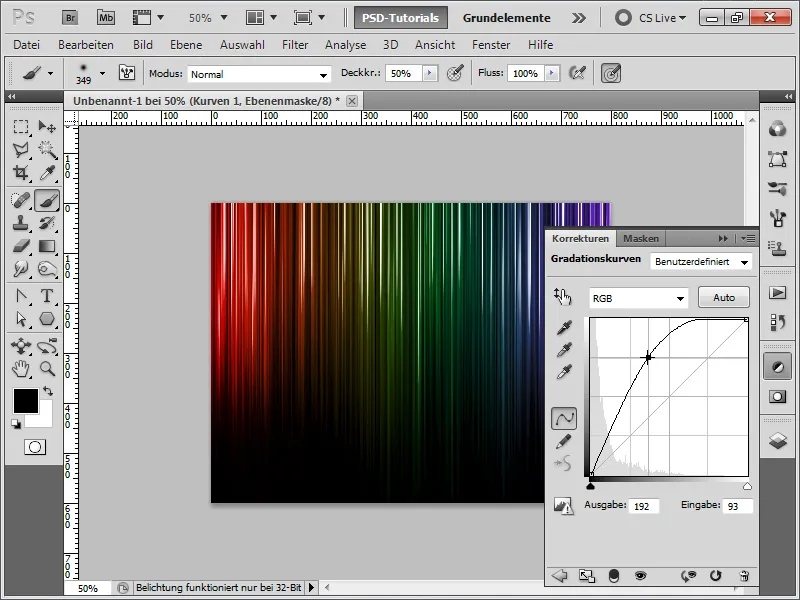Screen dimensions: 800x600
Task: Open the Masks panel icon in right dock
Action: [x=778, y=396]
